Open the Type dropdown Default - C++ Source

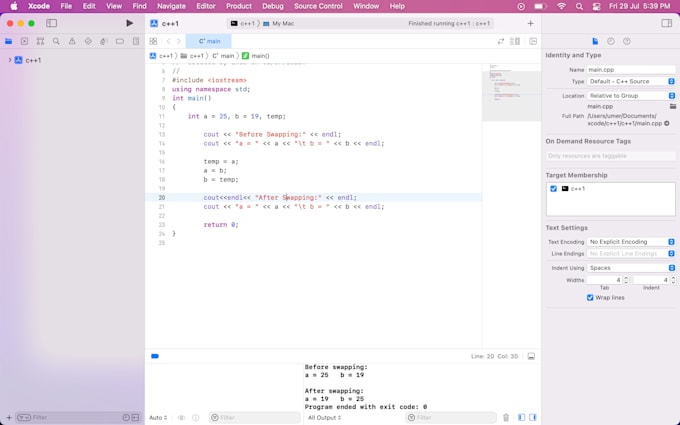[x=631, y=82]
